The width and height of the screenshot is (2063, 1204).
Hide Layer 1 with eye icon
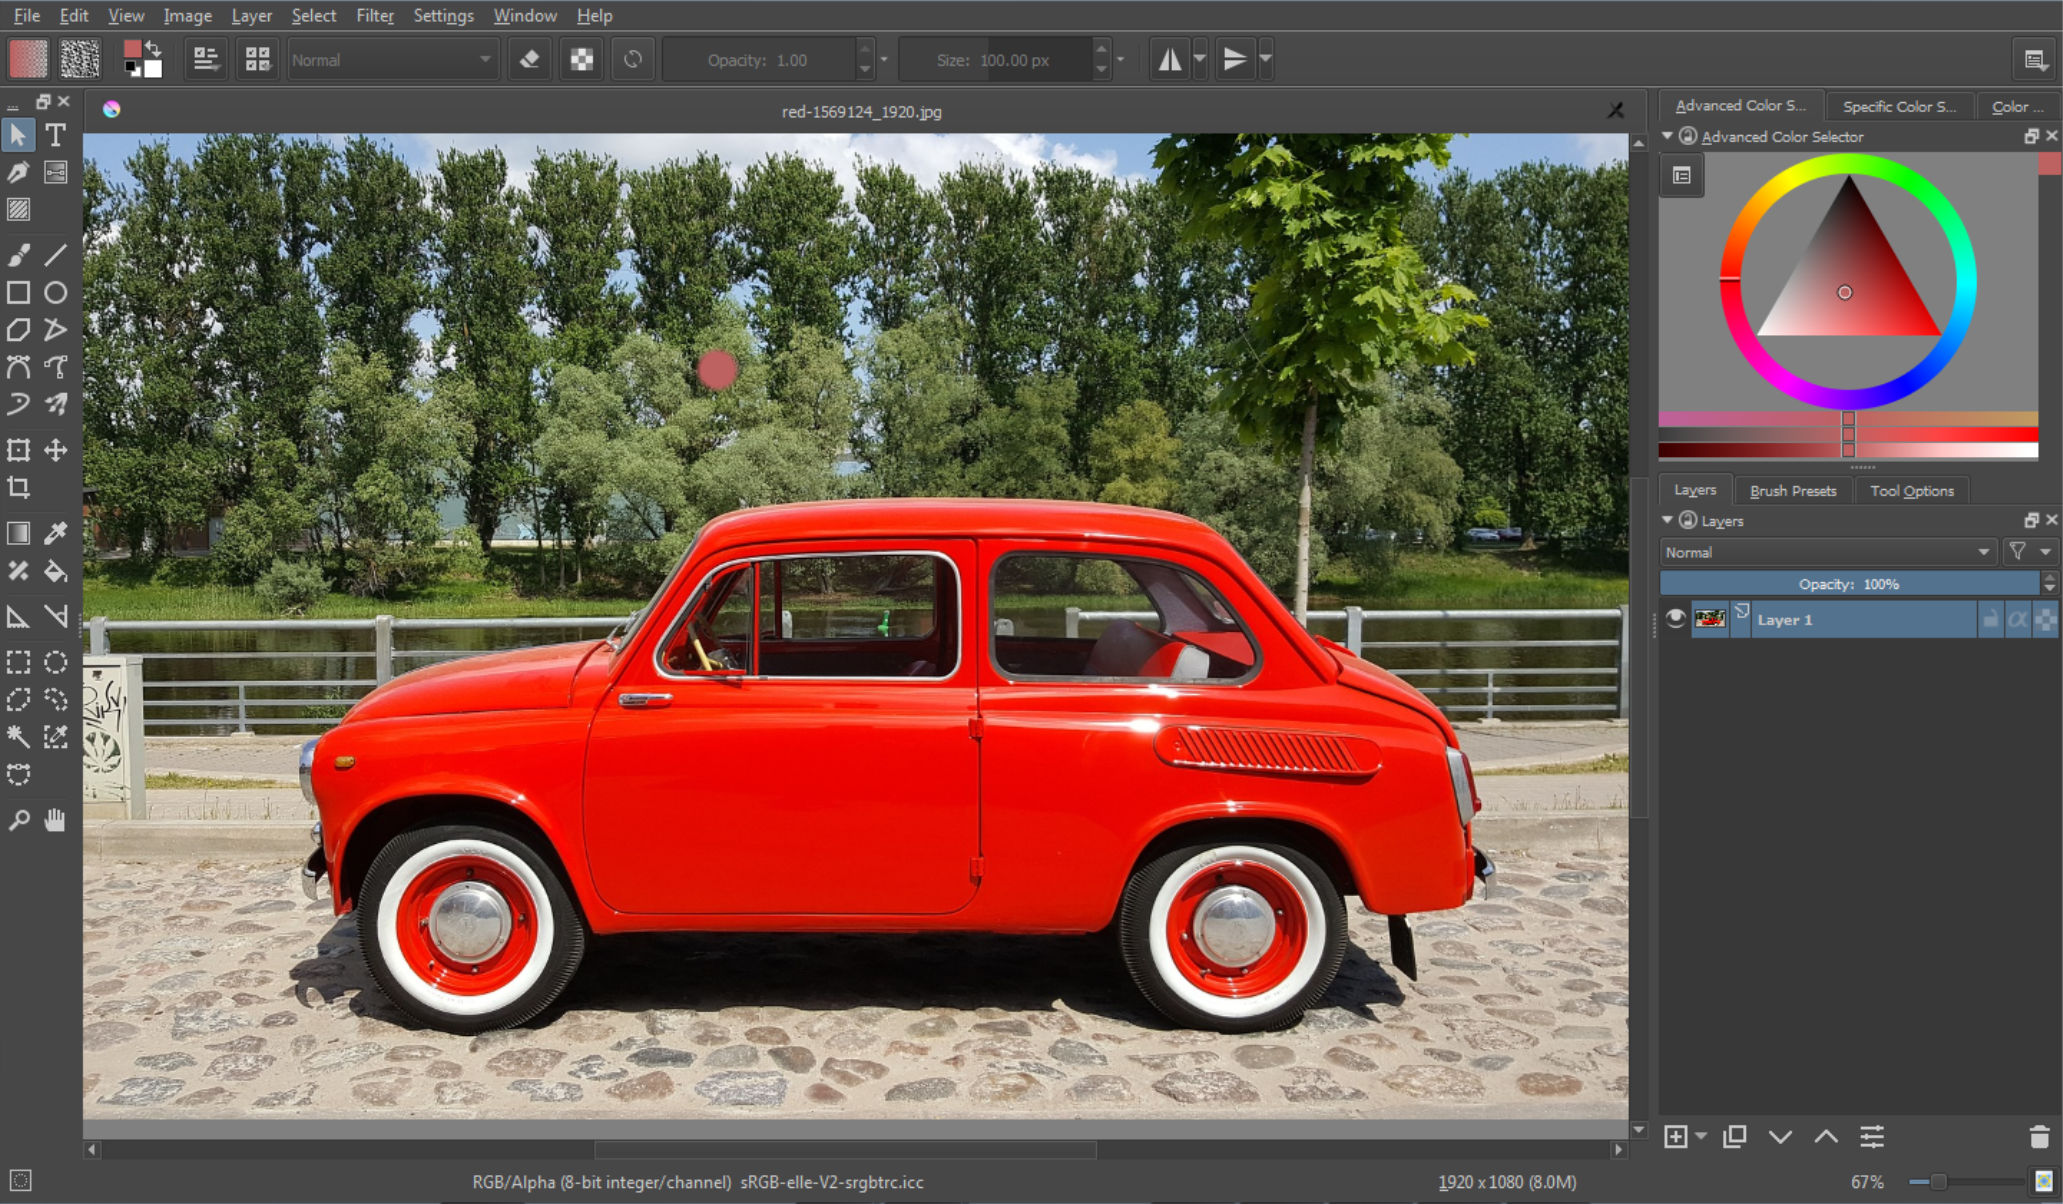coord(1676,619)
